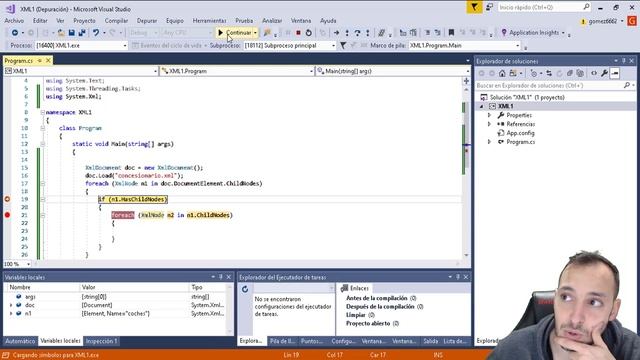This screenshot has width=640, height=360.
Task: Toggle the breakpoint on line 21
Action: [7, 215]
